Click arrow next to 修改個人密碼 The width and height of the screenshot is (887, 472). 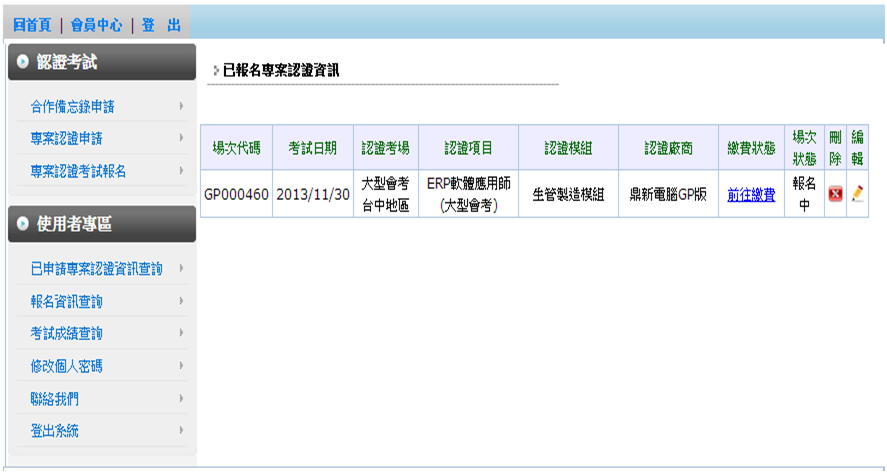point(181,366)
